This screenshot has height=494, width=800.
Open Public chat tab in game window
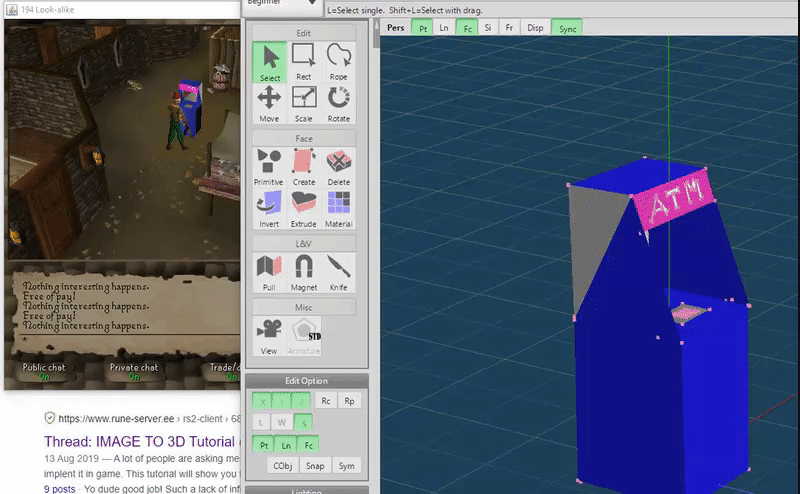pyautogui.click(x=44, y=371)
